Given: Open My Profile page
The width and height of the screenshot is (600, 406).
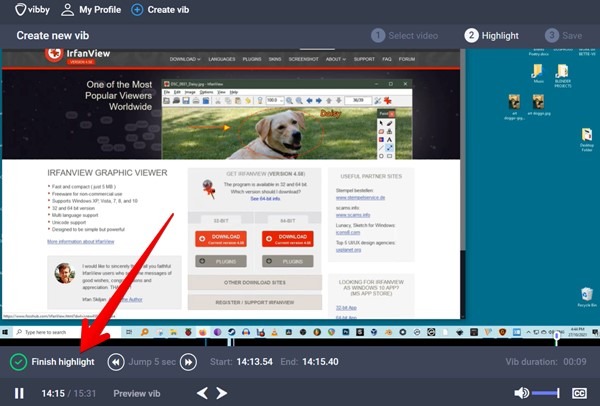Looking at the screenshot, I should coord(91,10).
